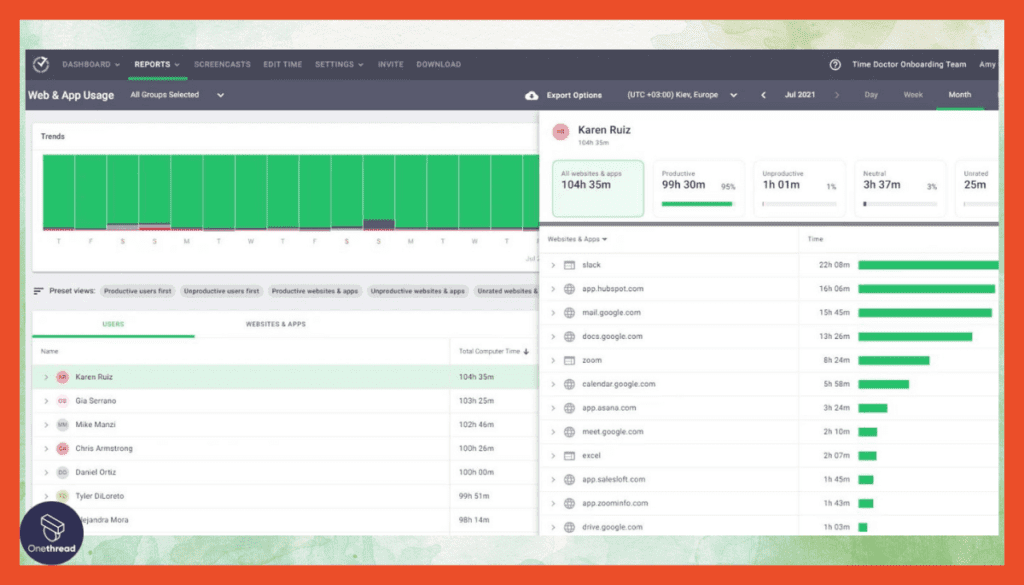This screenshot has height=585, width=1024.
Task: Open the Dashboard dropdown menu
Action: [x=91, y=65]
